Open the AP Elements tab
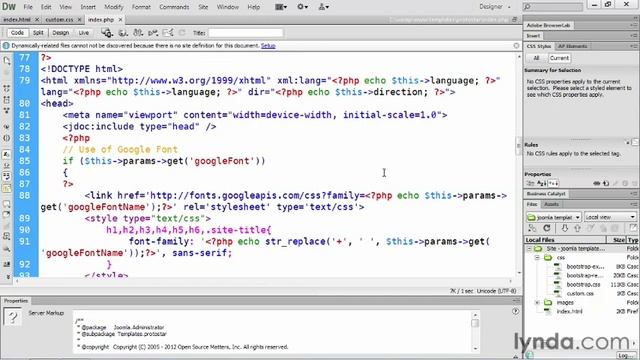The width and height of the screenshot is (640, 360). click(x=572, y=46)
